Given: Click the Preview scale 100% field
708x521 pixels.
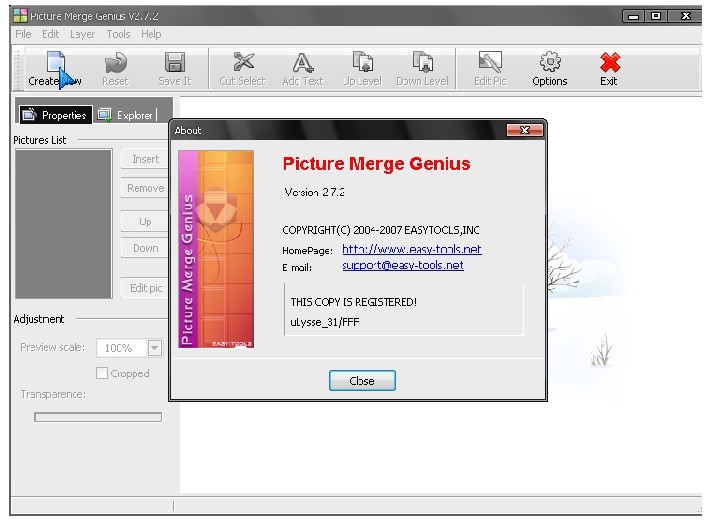Looking at the screenshot, I should point(122,348).
